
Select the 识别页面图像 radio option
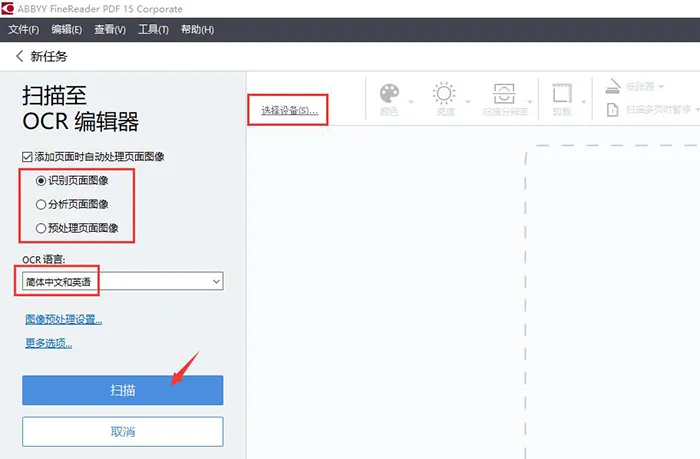(x=41, y=181)
